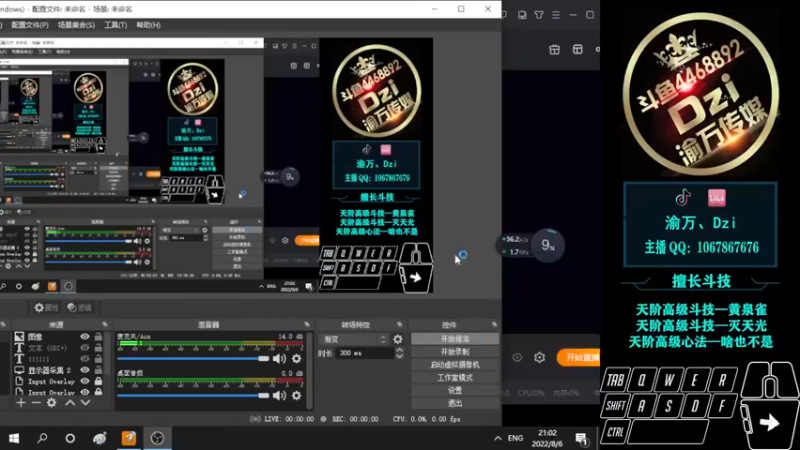Click orange 开始直播 button in background app
Viewport: 800px width, 450px height.
click(579, 358)
